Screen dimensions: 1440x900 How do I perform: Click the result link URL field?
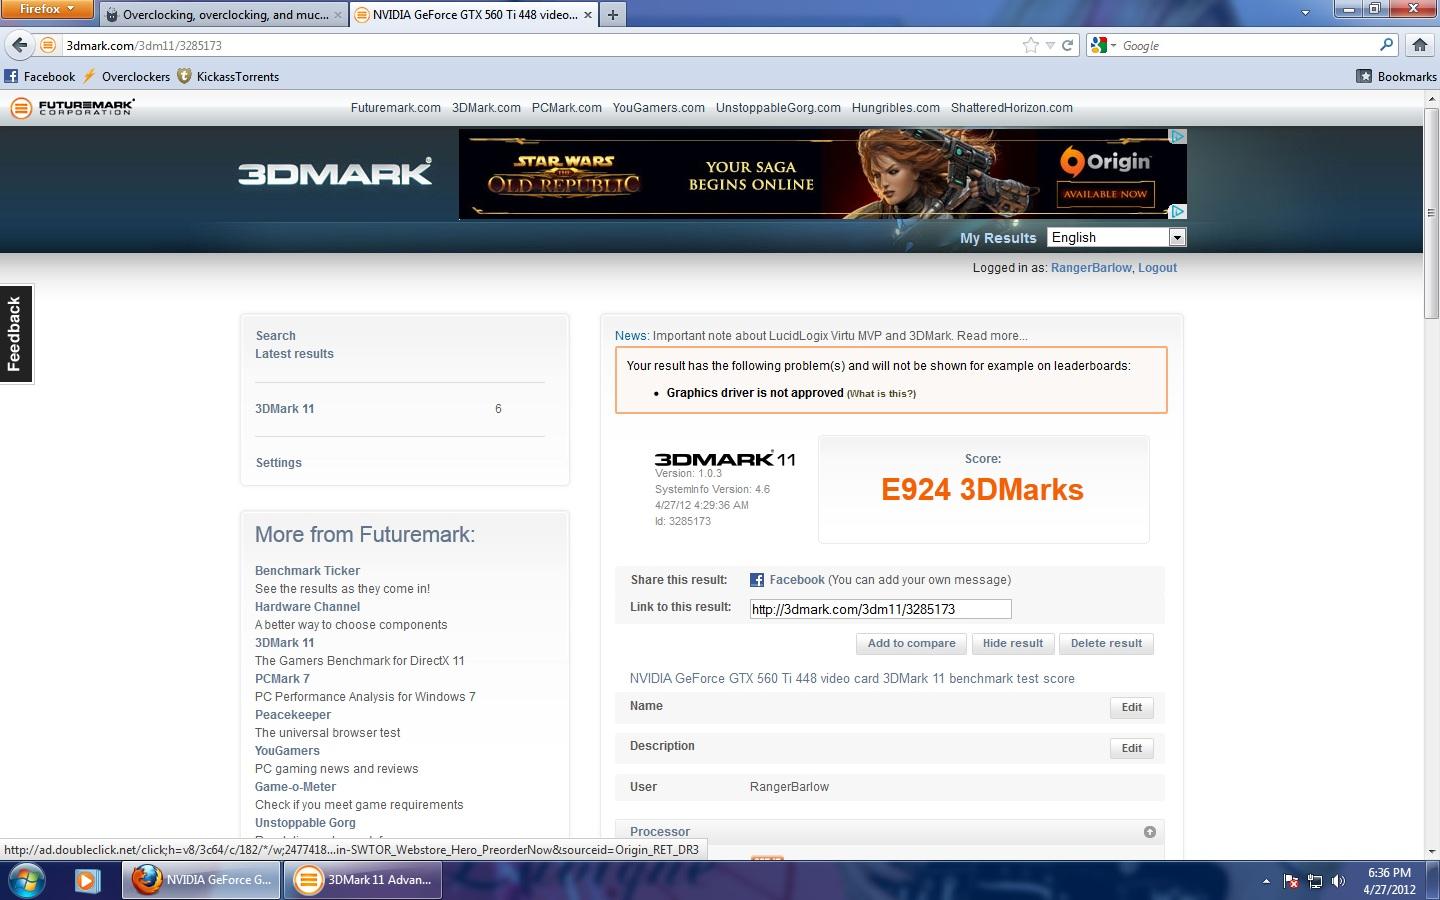point(881,609)
